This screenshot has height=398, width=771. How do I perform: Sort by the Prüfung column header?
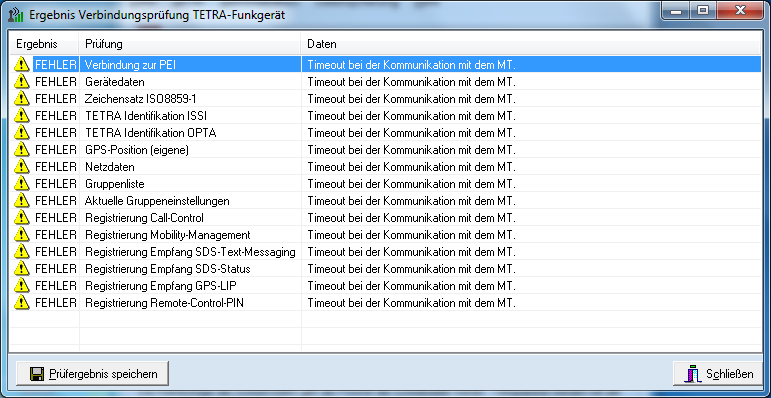[x=190, y=44]
